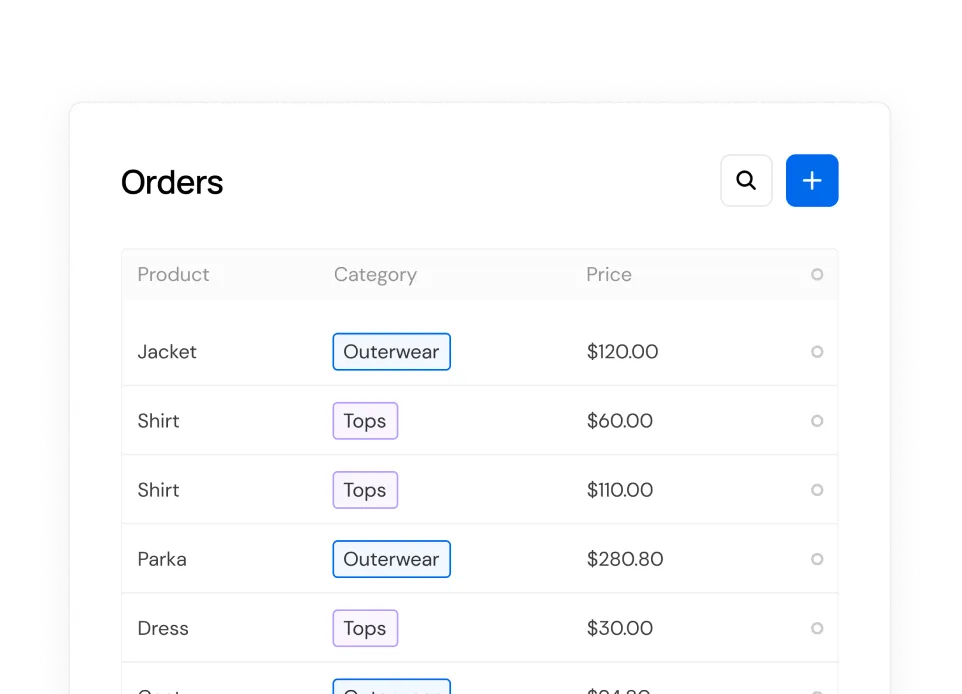
Task: Click the circle icon next to the $60.00 Shirt
Action: click(817, 420)
